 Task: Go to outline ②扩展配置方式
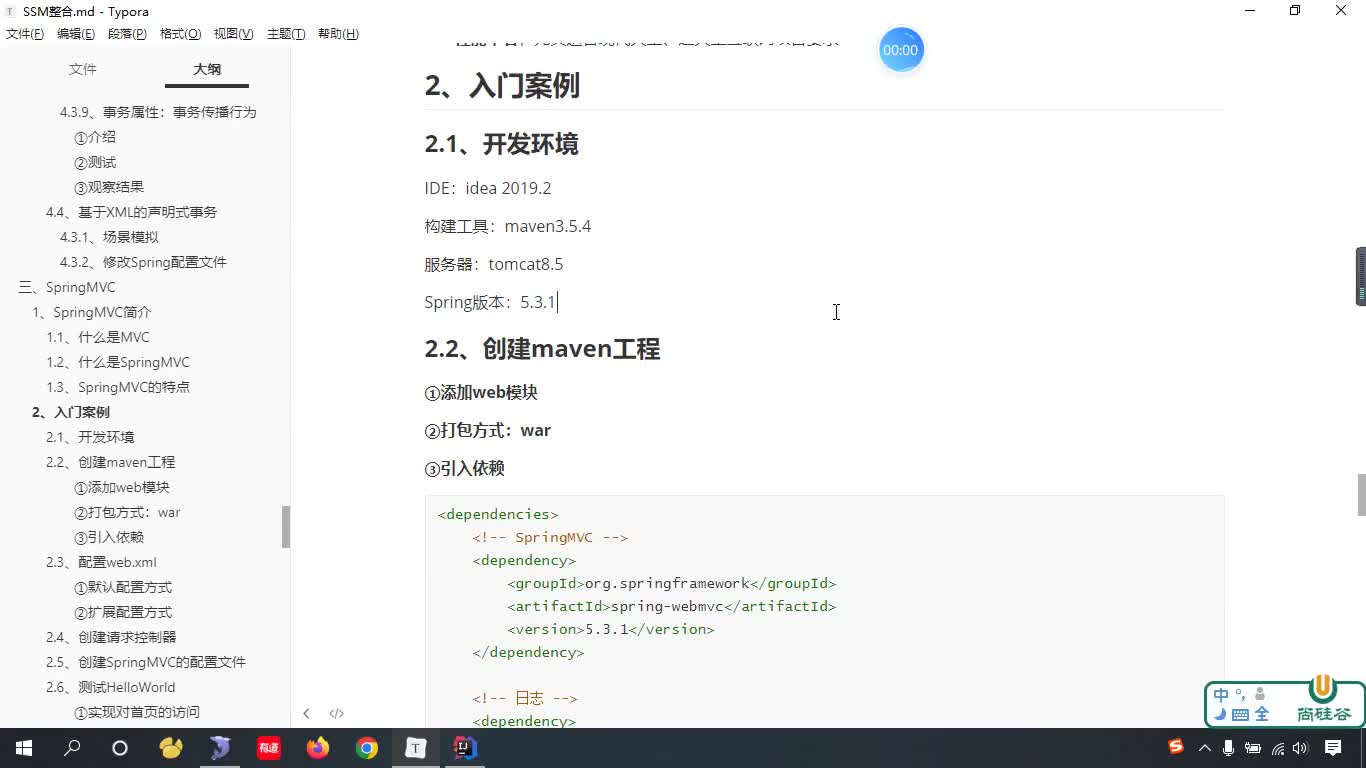point(123,612)
